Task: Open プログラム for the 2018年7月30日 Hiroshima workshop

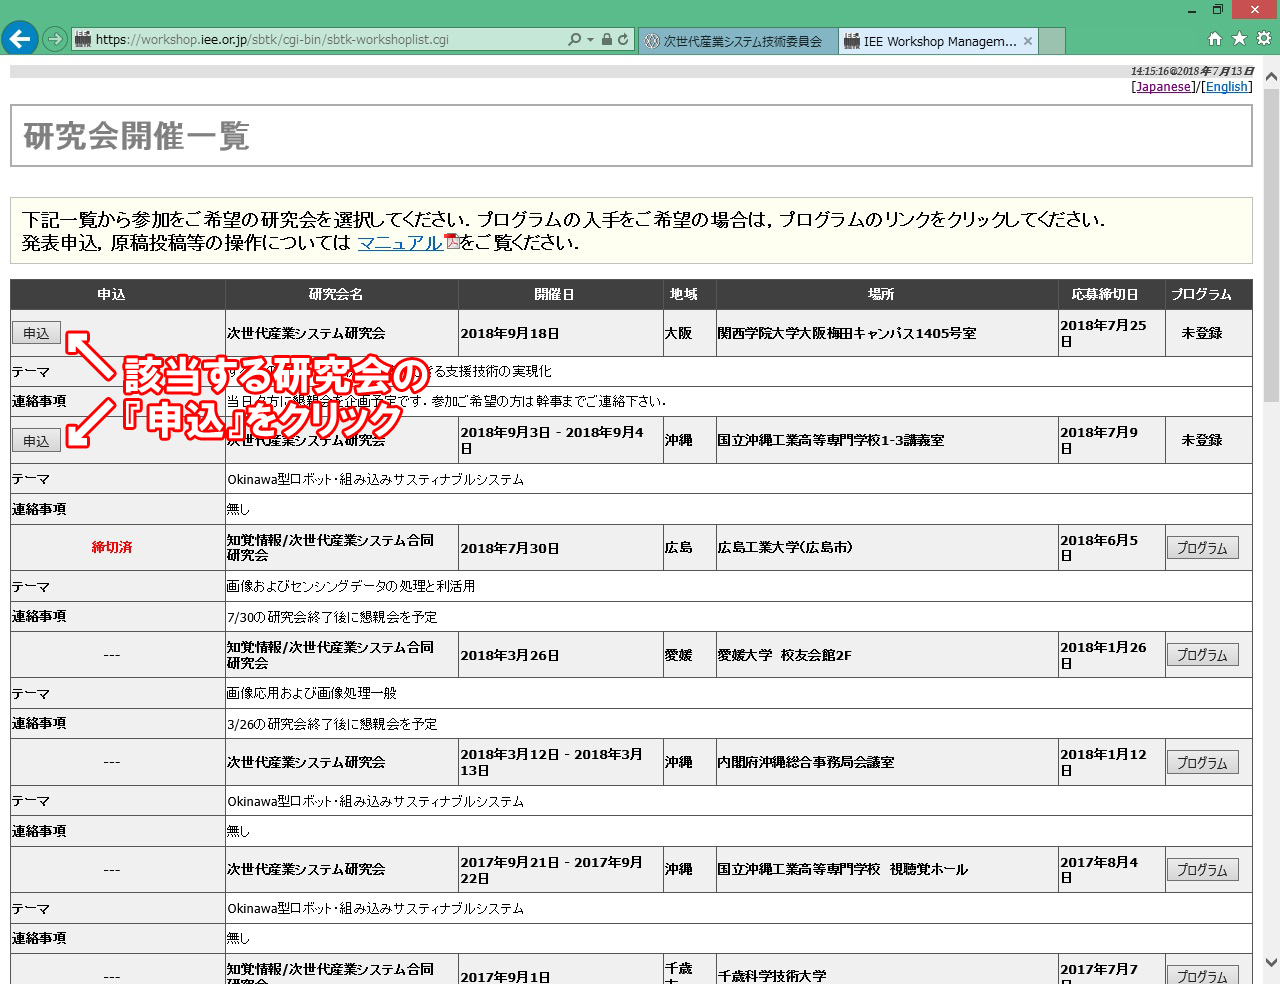Action: [1202, 548]
